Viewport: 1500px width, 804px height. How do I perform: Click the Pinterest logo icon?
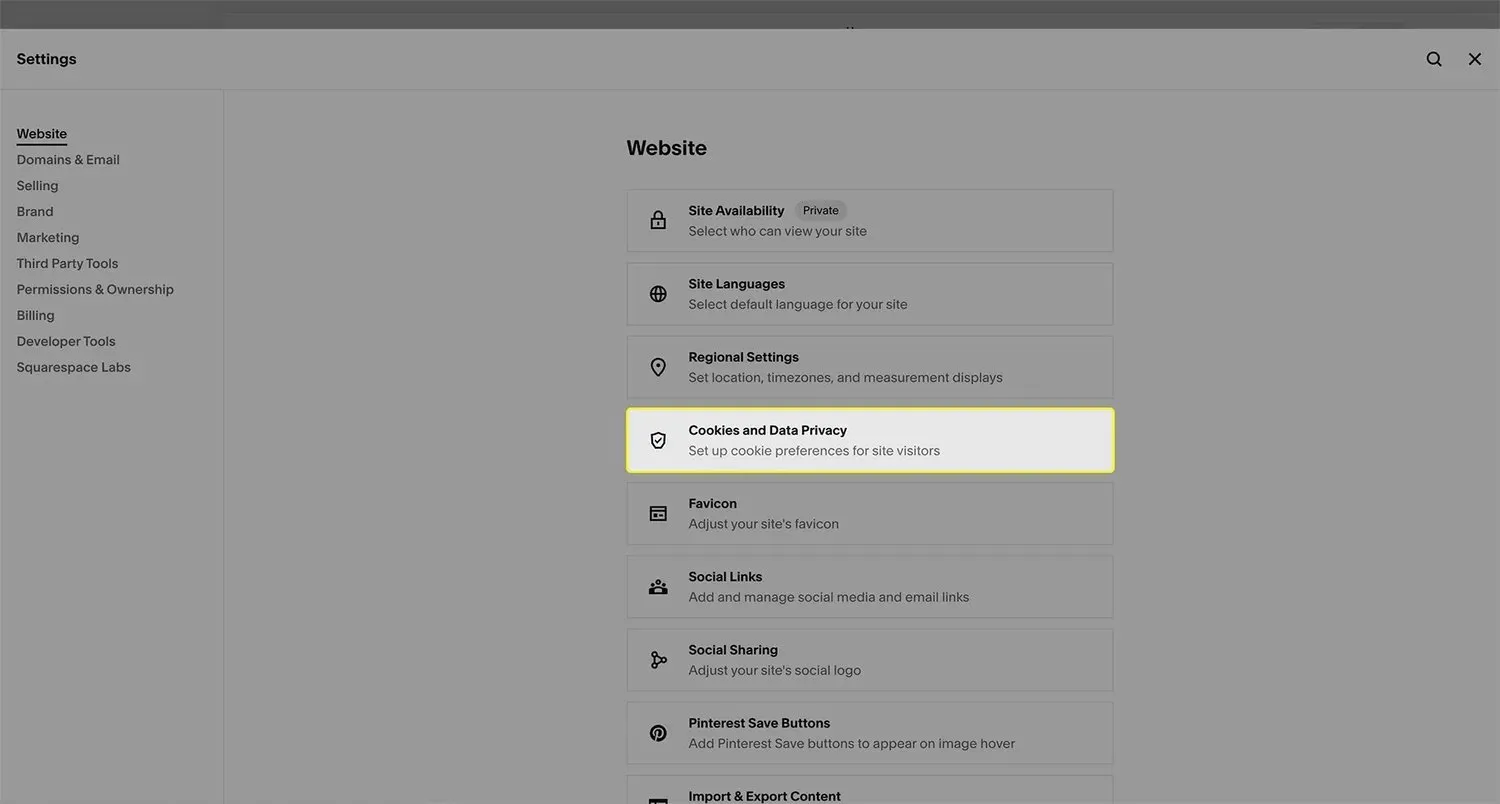(658, 733)
